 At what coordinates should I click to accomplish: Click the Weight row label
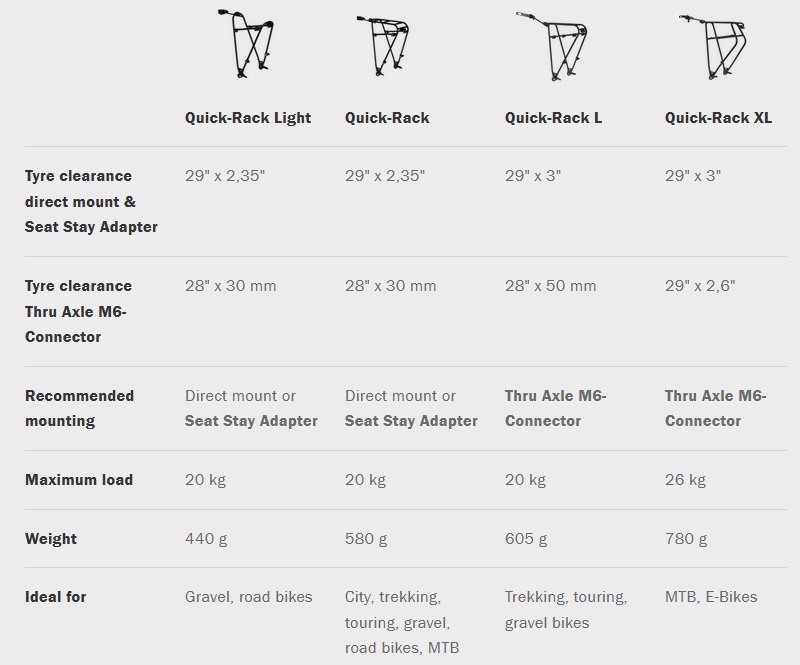[x=51, y=539]
